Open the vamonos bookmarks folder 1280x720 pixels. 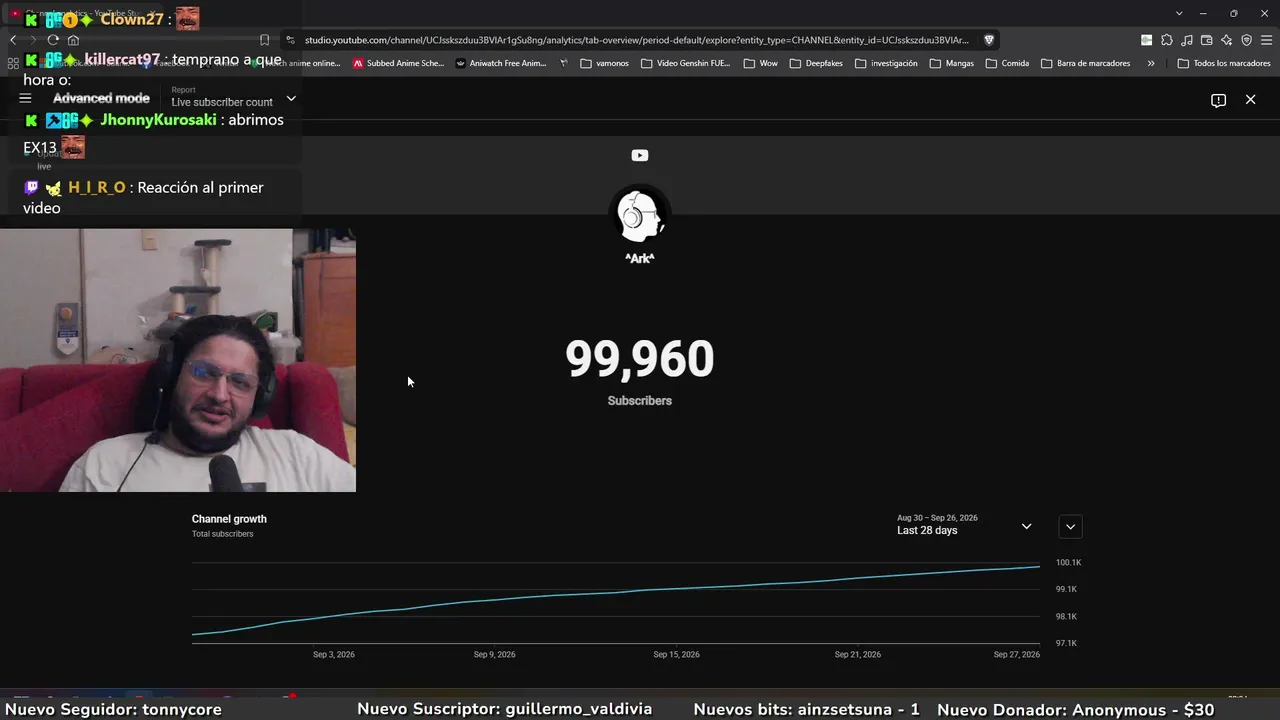604,63
